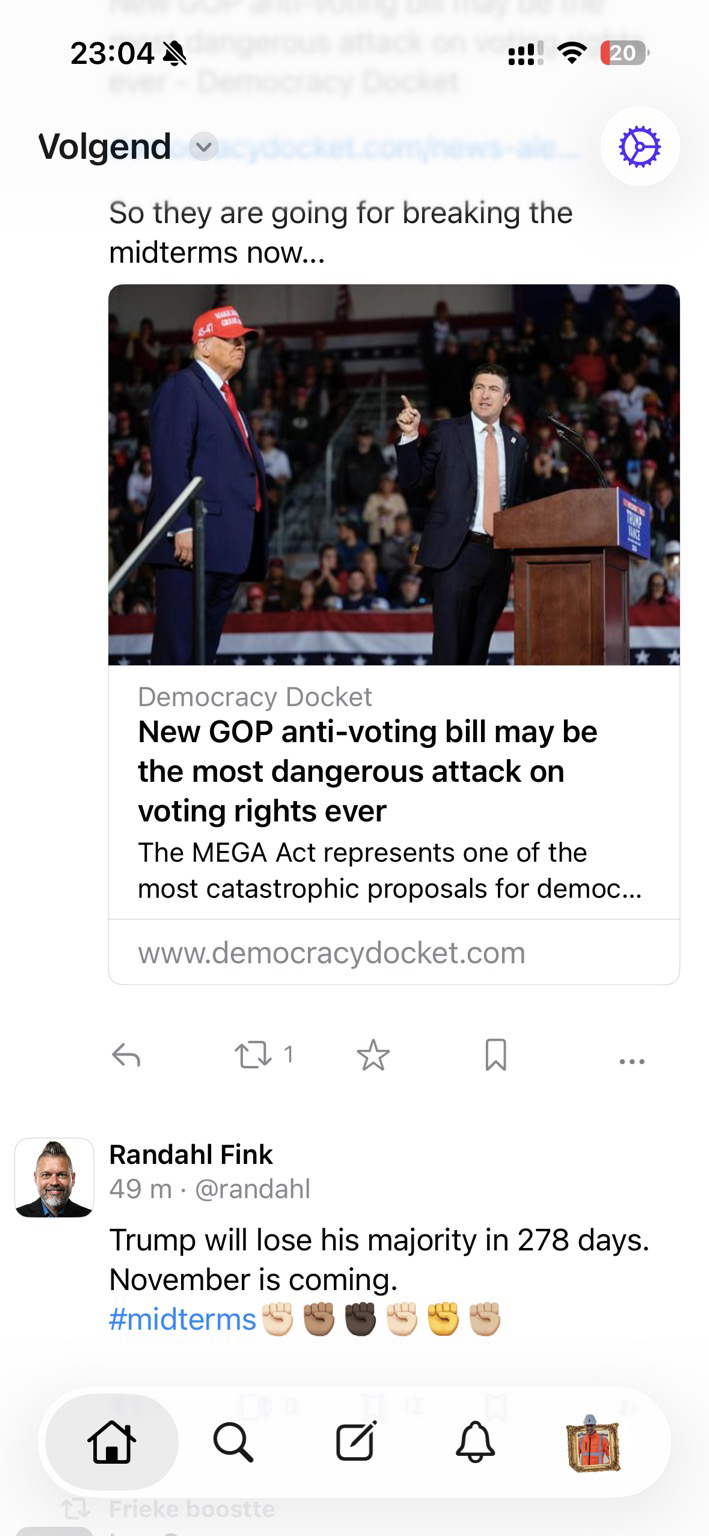Viewport: 709px width, 1536px height.
Task: Bookmark the Democracy Docket post
Action: click(495, 1055)
